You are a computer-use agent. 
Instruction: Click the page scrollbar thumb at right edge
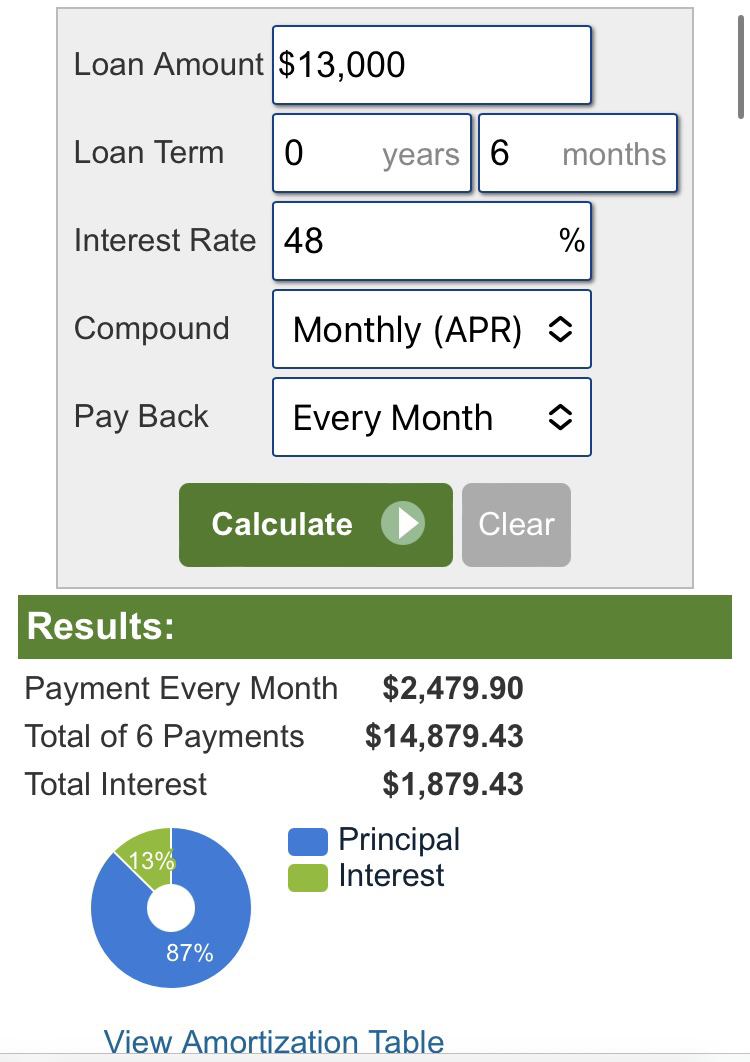[742, 66]
